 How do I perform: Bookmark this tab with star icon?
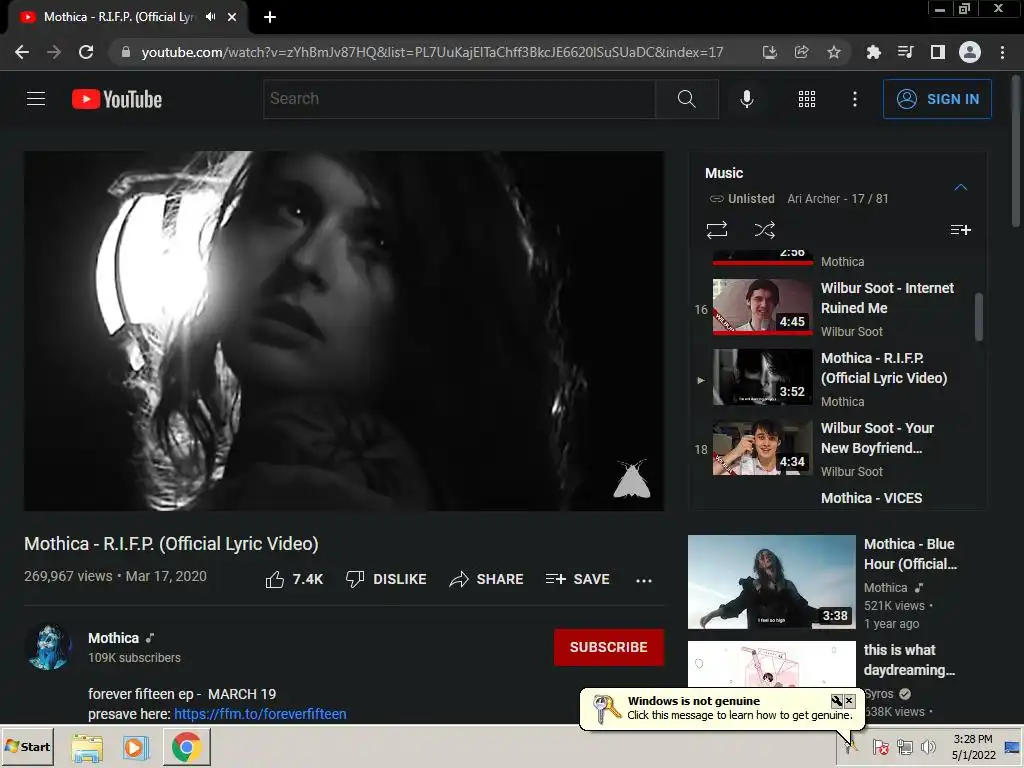click(833, 52)
